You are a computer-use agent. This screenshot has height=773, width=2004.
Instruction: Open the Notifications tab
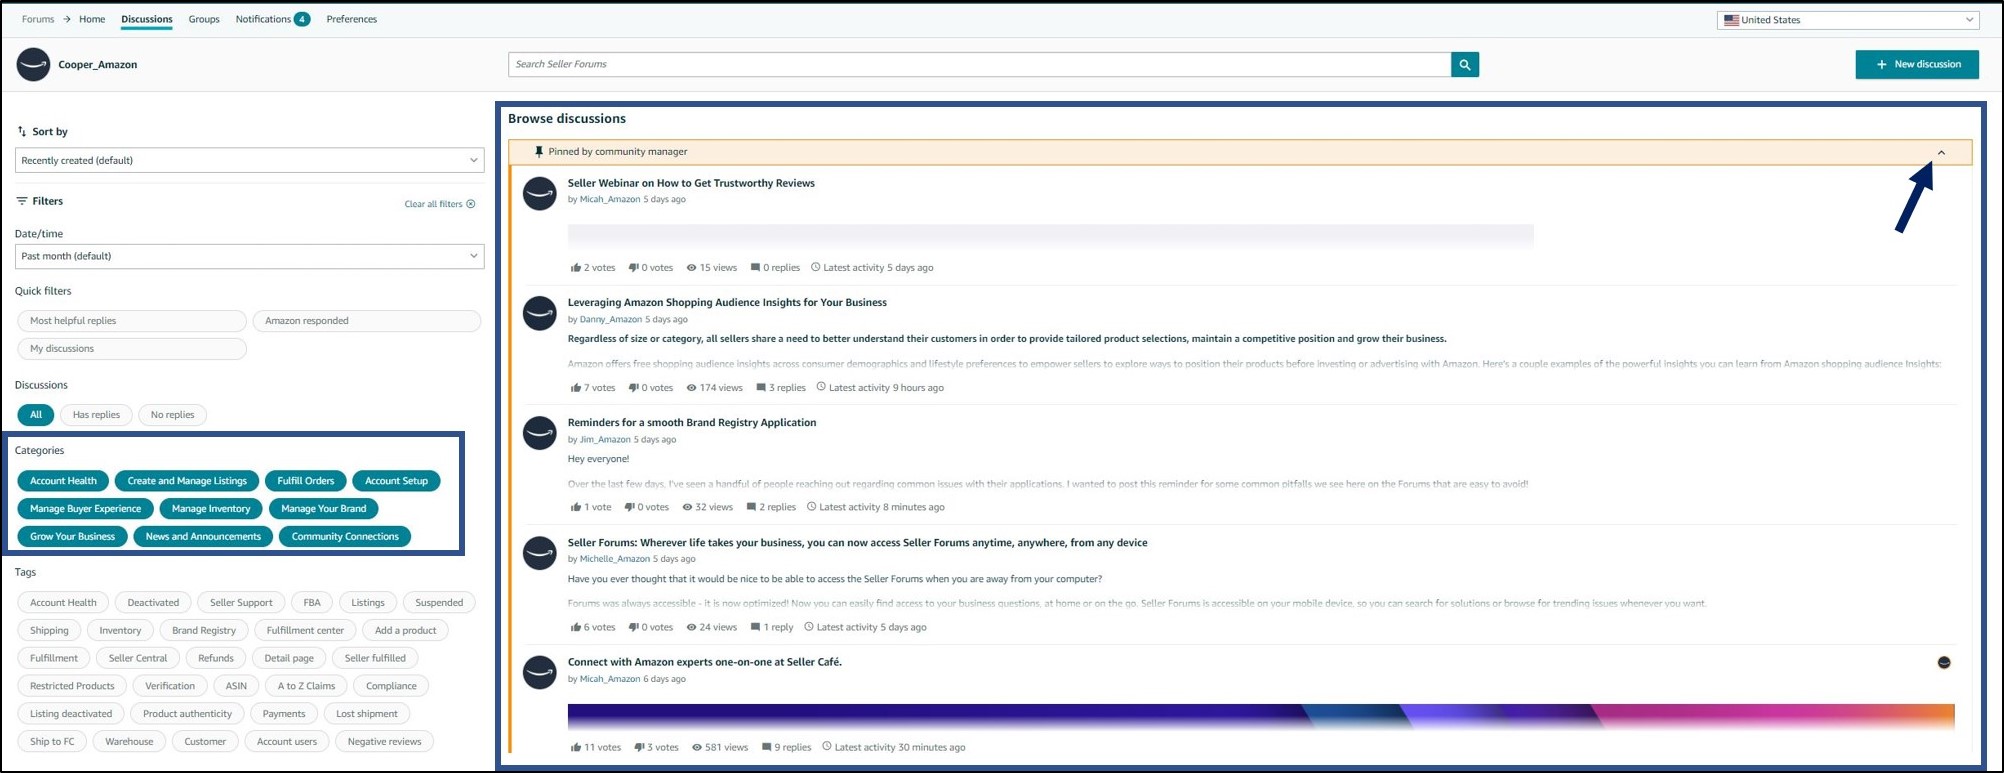click(x=272, y=19)
